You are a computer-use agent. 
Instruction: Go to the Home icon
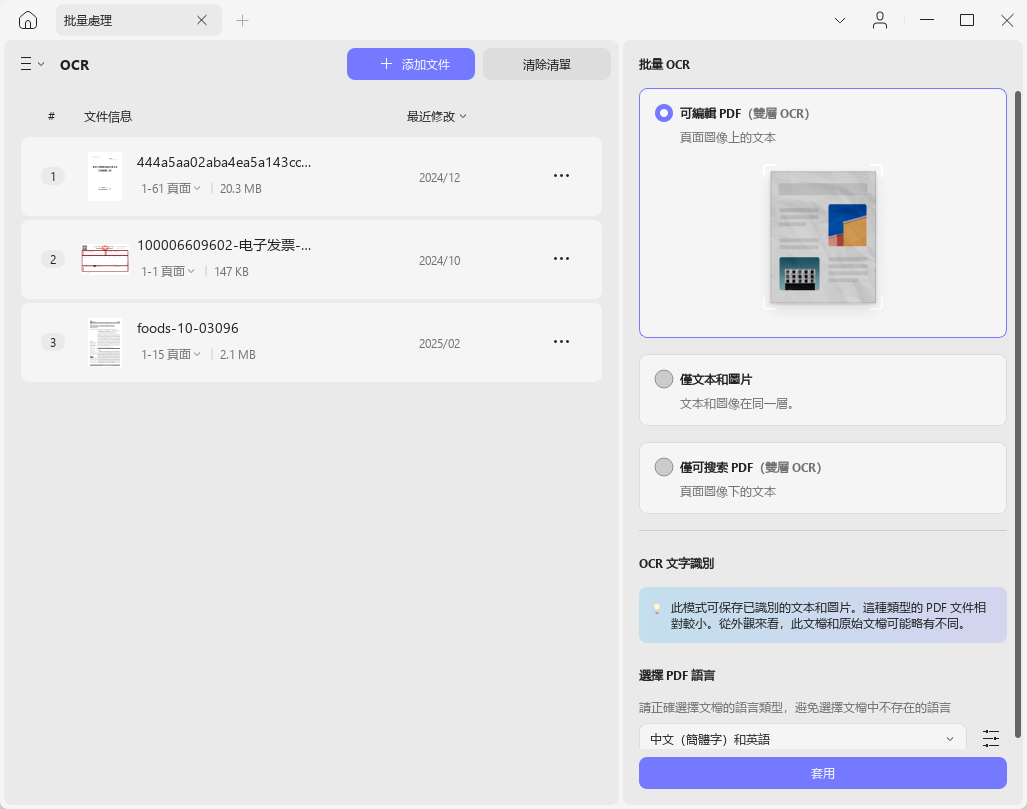[x=28, y=20]
